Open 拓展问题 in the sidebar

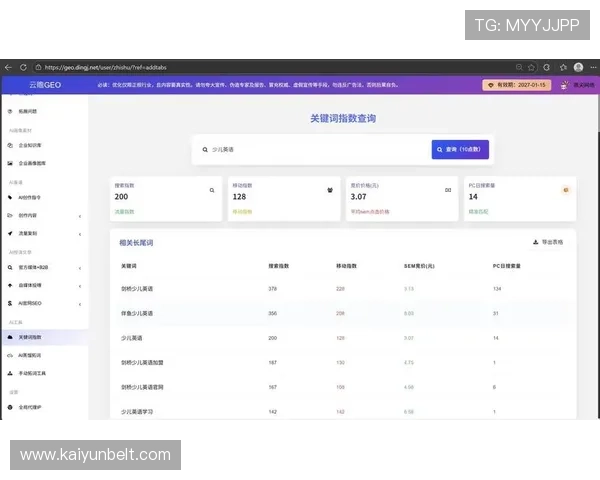tap(28, 111)
